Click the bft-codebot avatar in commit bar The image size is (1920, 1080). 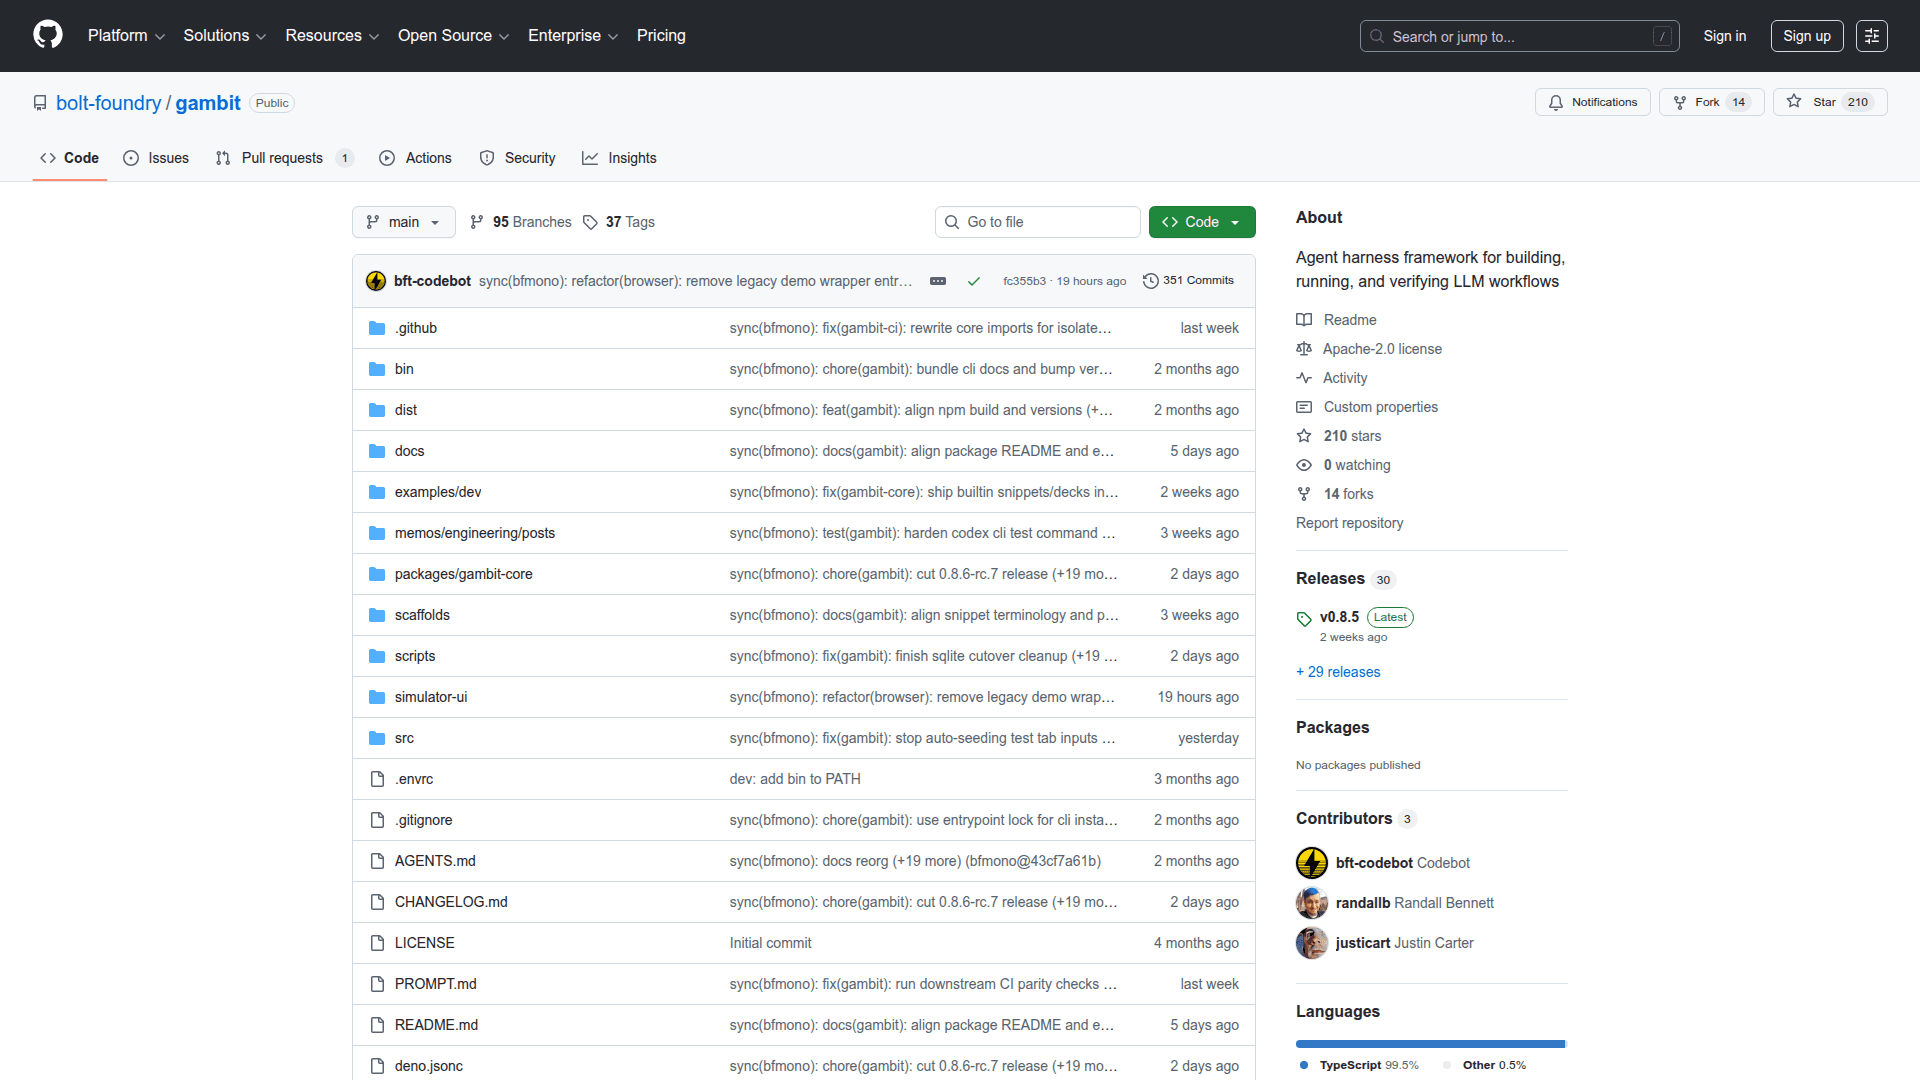pyautogui.click(x=376, y=281)
